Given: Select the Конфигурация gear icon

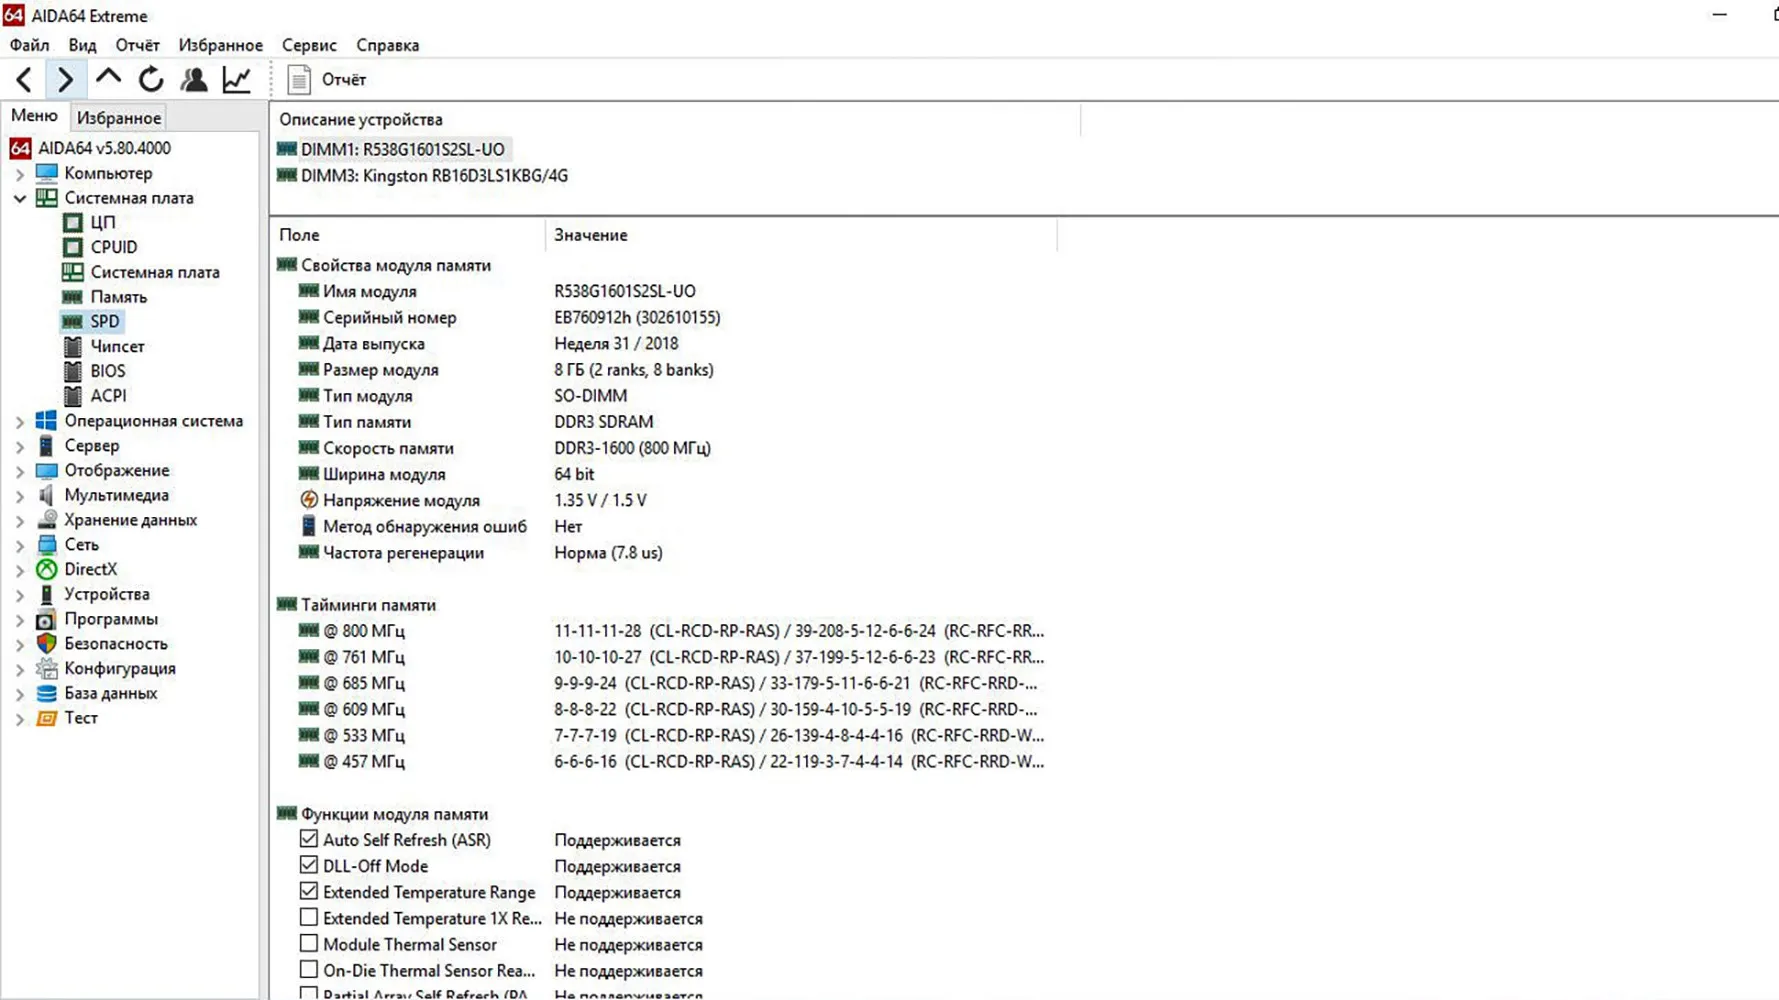Looking at the screenshot, I should pos(47,668).
